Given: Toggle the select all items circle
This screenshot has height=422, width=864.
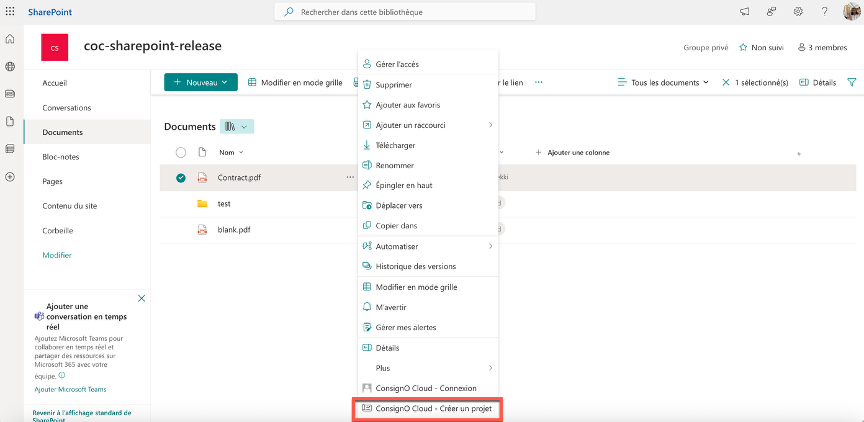Looking at the screenshot, I should click(181, 152).
